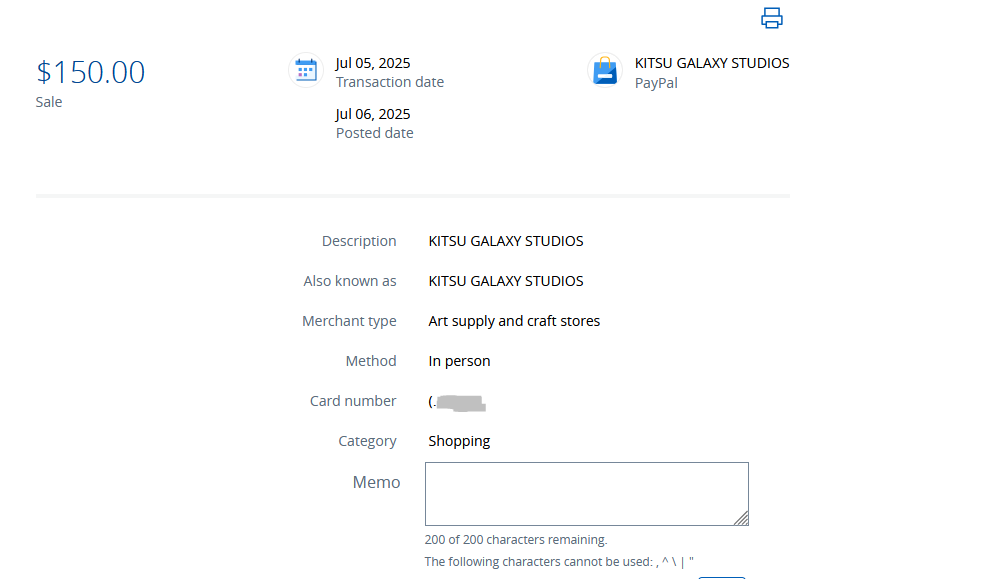Click the PayPal label under merchant name
The width and height of the screenshot is (982, 579).
pyautogui.click(x=656, y=83)
